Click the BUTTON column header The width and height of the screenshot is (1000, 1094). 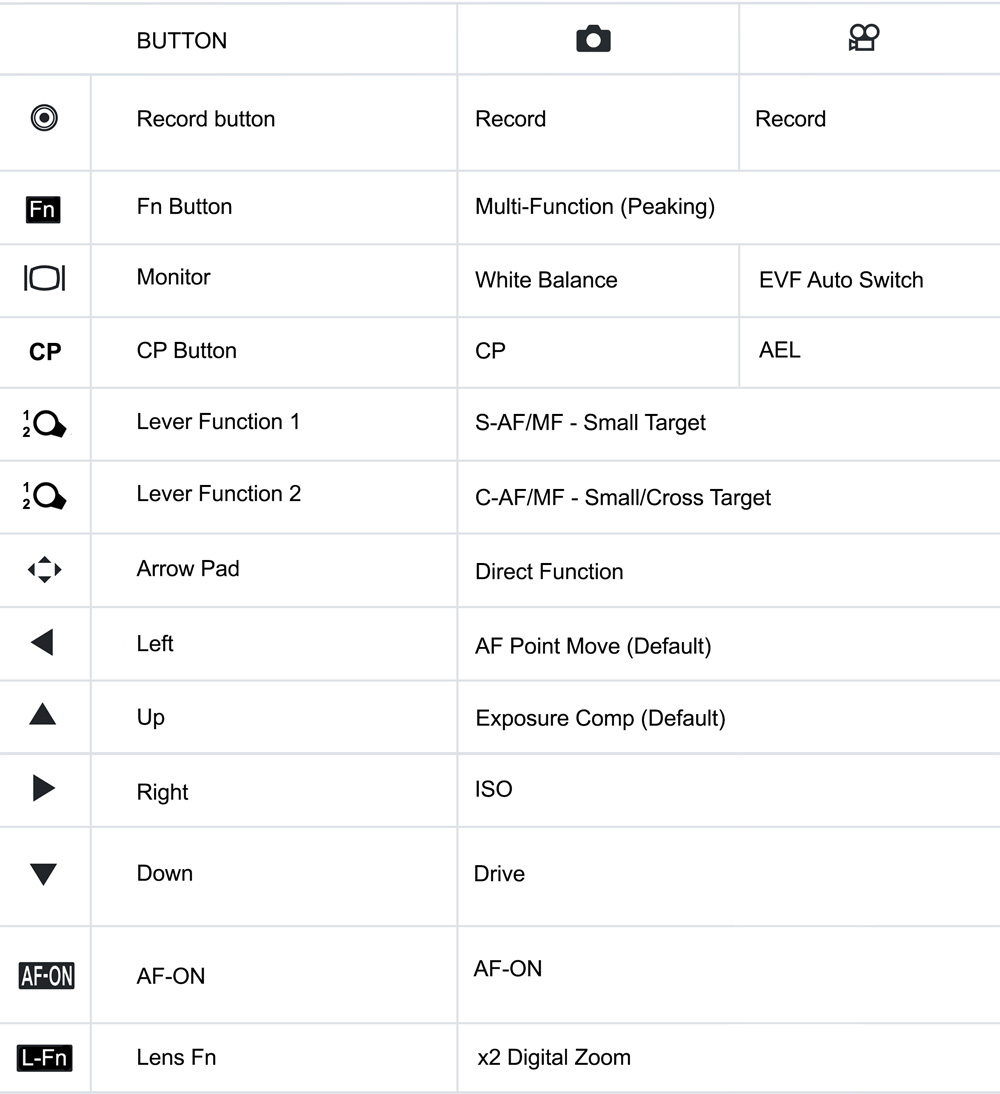pos(182,41)
